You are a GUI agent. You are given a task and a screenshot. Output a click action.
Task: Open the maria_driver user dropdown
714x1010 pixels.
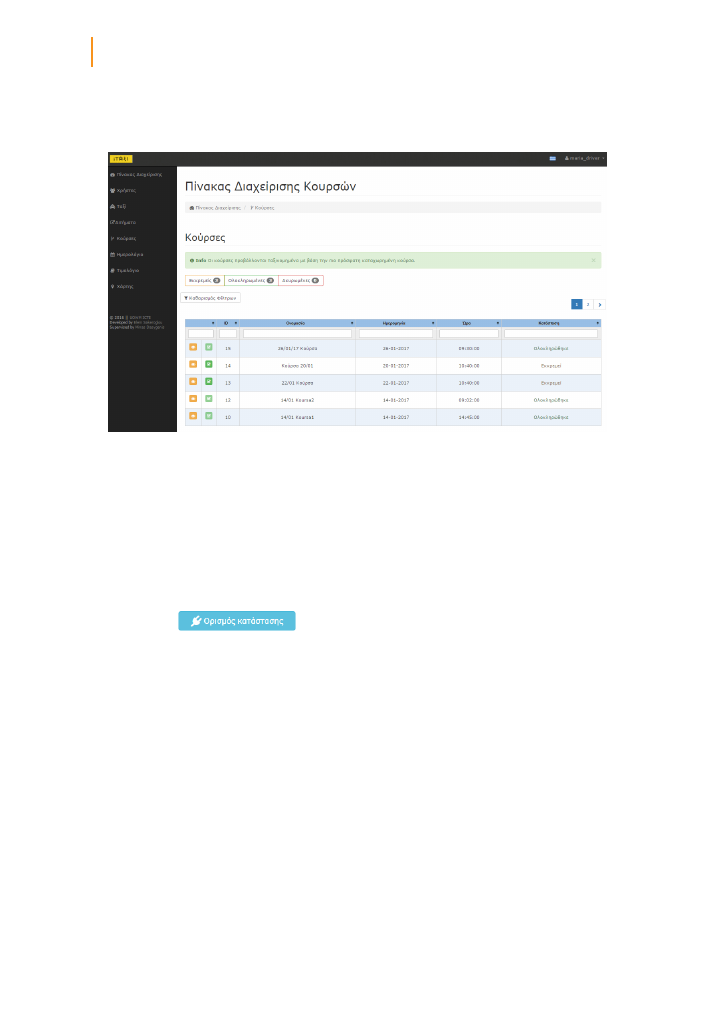584,158
